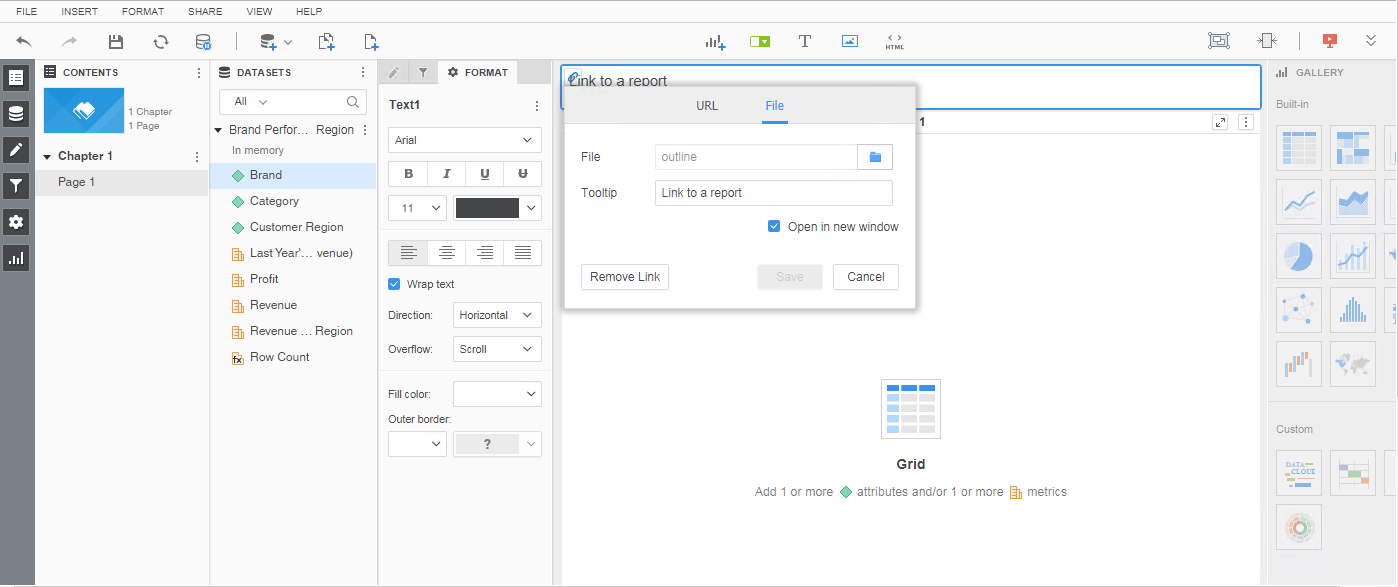This screenshot has width=1398, height=587.
Task: Toggle off Wrap text in Format panel
Action: [x=393, y=283]
